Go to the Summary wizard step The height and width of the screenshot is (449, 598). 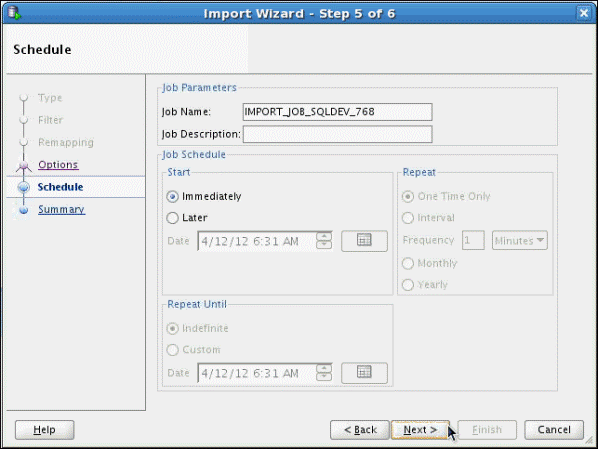(61, 209)
